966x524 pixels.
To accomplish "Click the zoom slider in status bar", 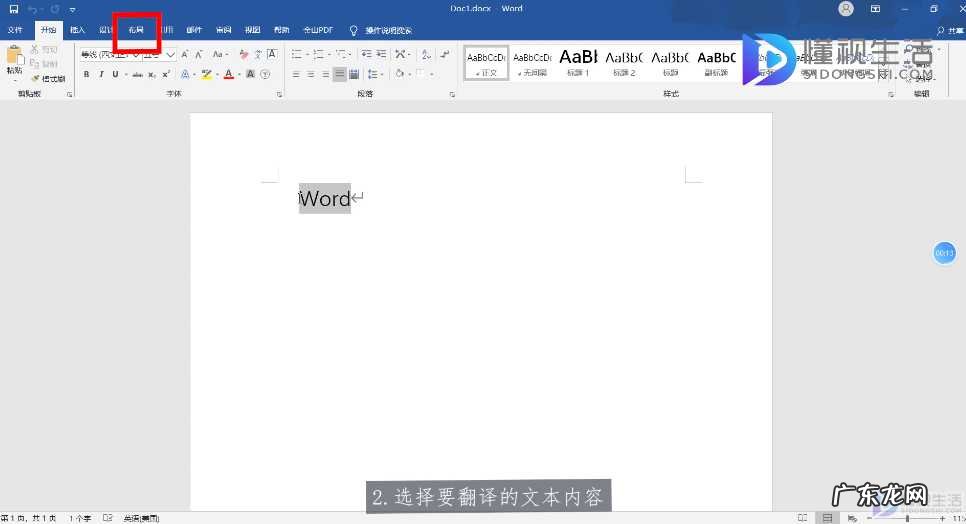I will click(x=907, y=518).
